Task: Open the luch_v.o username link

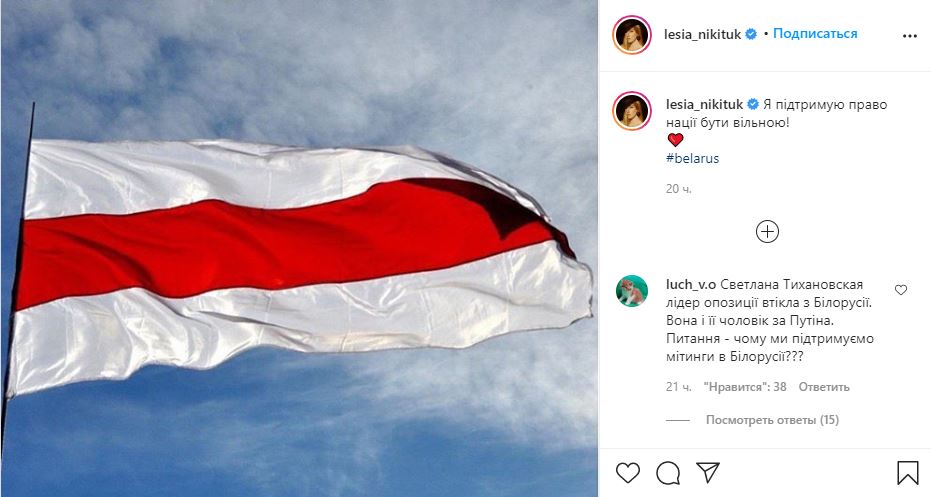Action: (691, 284)
